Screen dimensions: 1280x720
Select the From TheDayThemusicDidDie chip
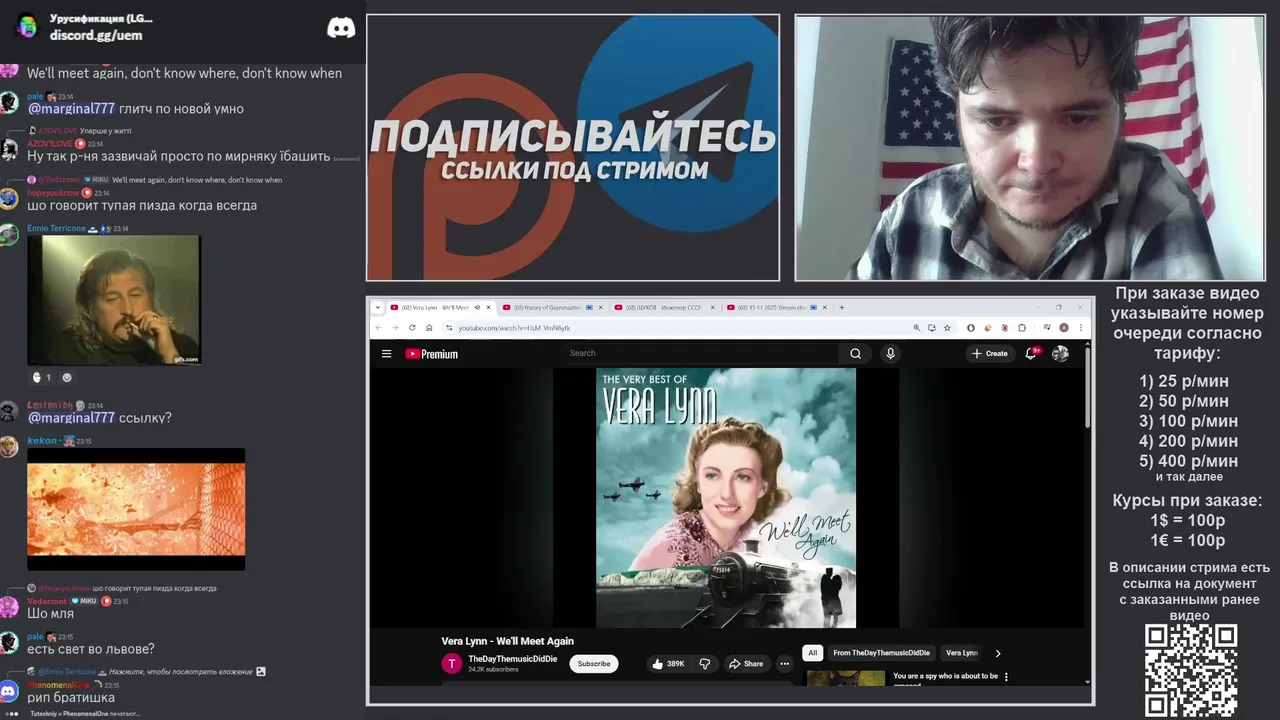pyautogui.click(x=881, y=653)
